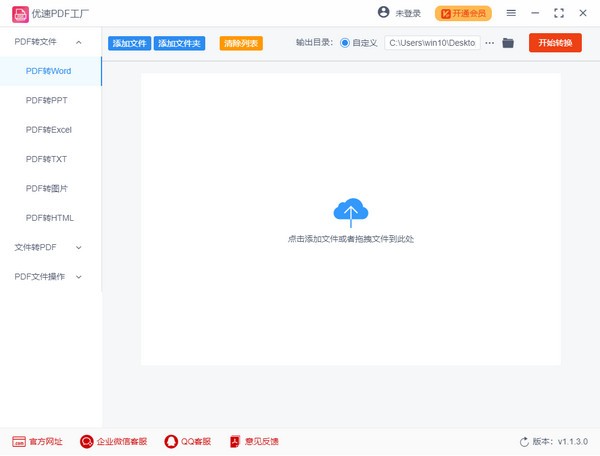Viewport: 600px width, 456px height.
Task: Click the three-dots browse path button
Action: point(490,43)
